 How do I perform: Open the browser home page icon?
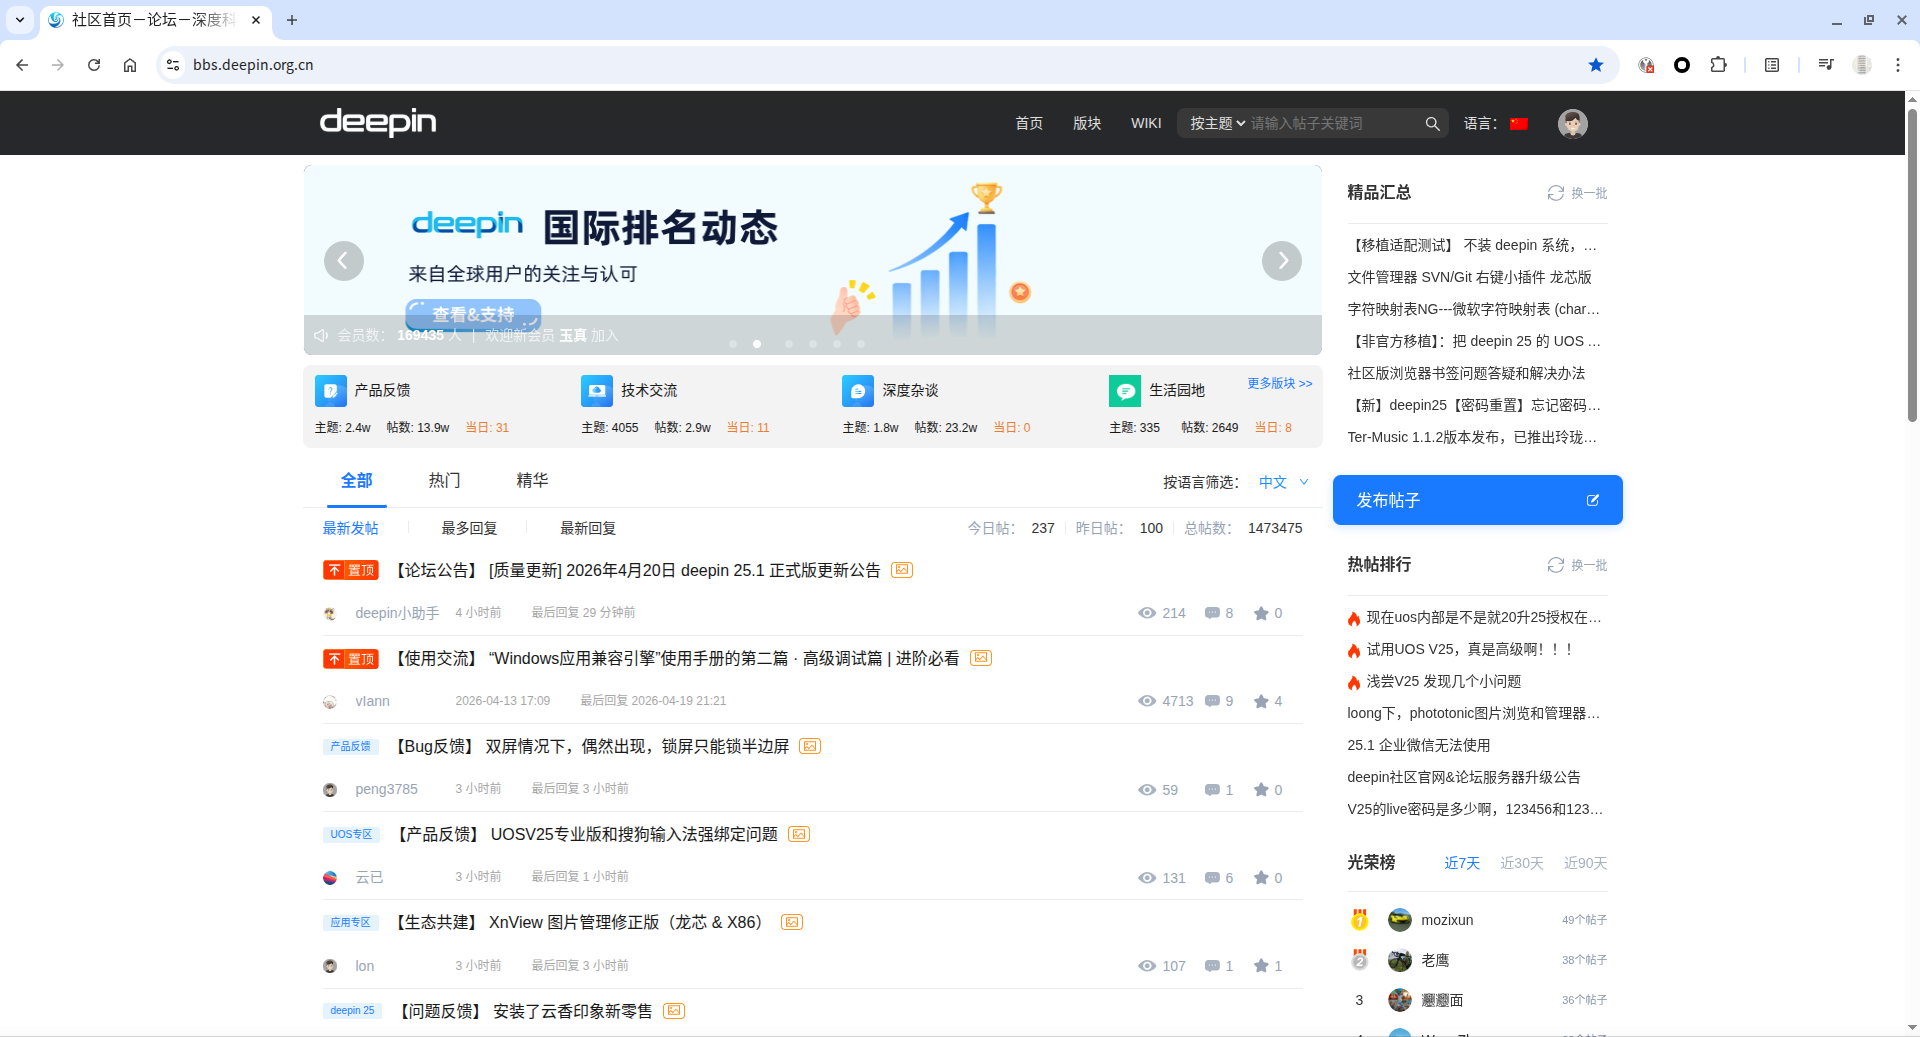(x=130, y=65)
